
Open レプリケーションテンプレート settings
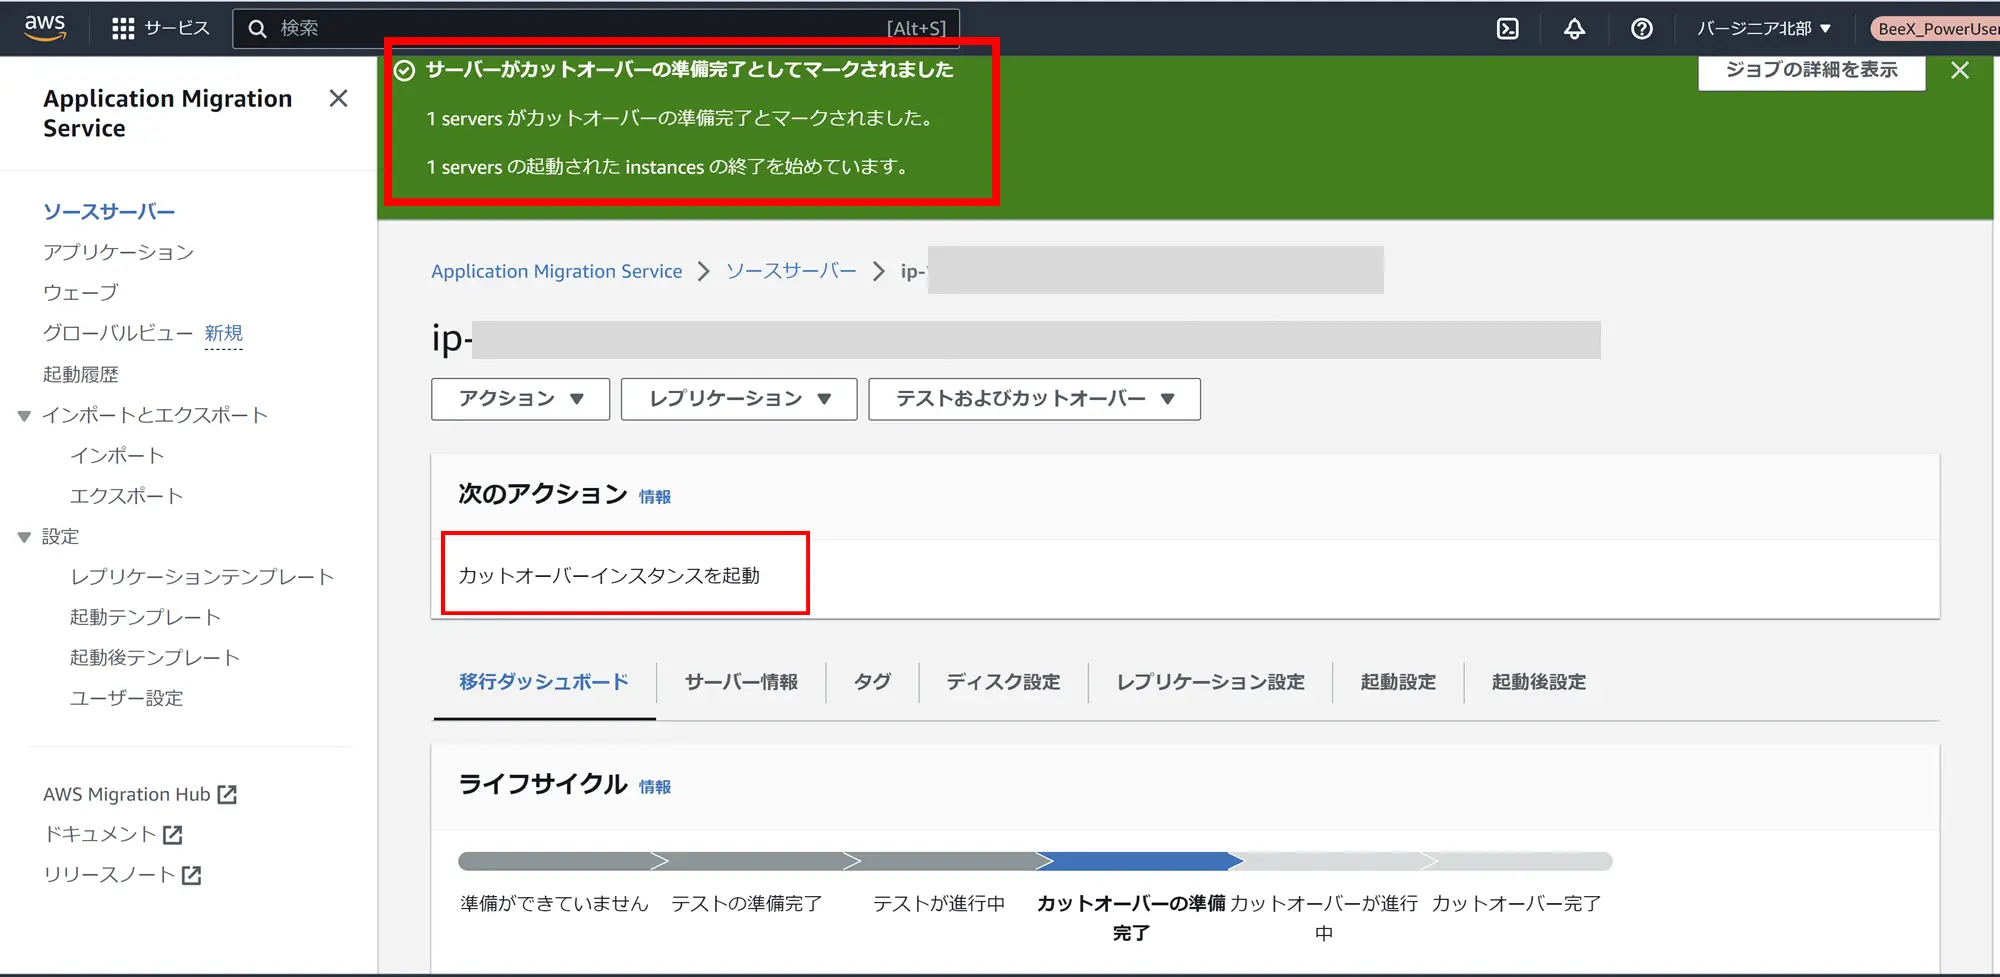click(x=202, y=577)
